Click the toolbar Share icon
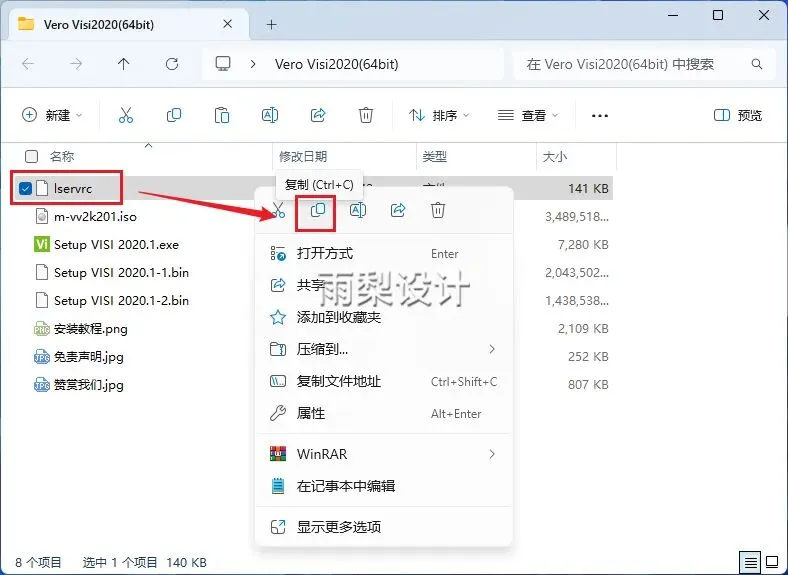 click(318, 115)
